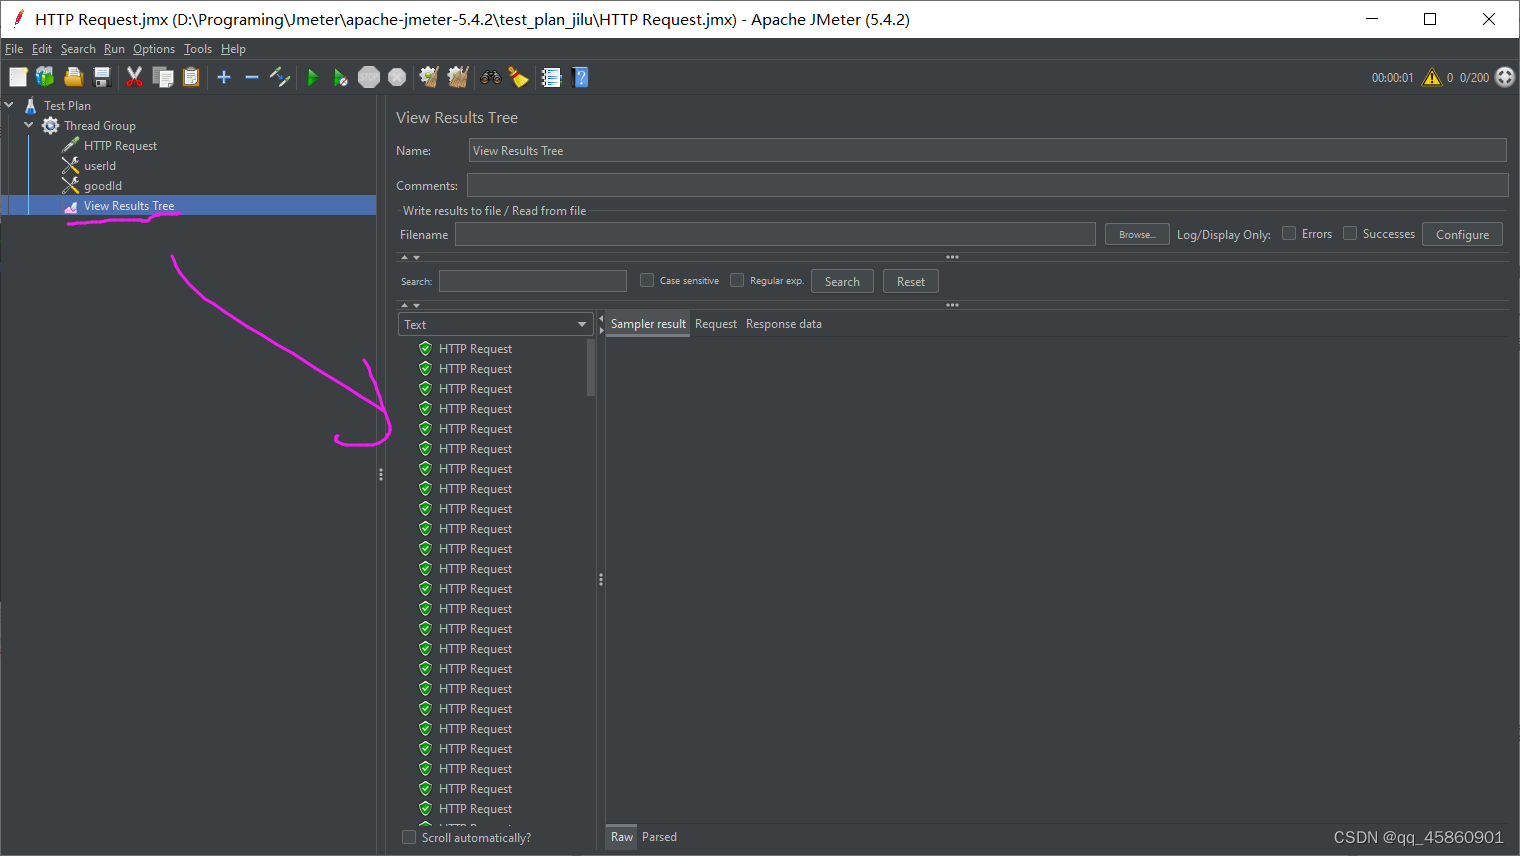Click the thread count indicator icon

click(1505, 77)
